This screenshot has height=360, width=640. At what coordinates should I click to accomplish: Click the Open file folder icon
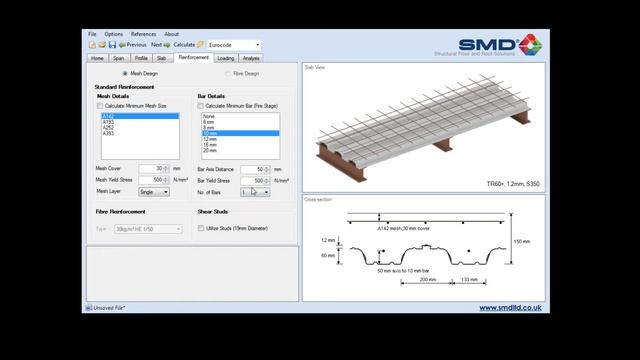[x=102, y=45]
